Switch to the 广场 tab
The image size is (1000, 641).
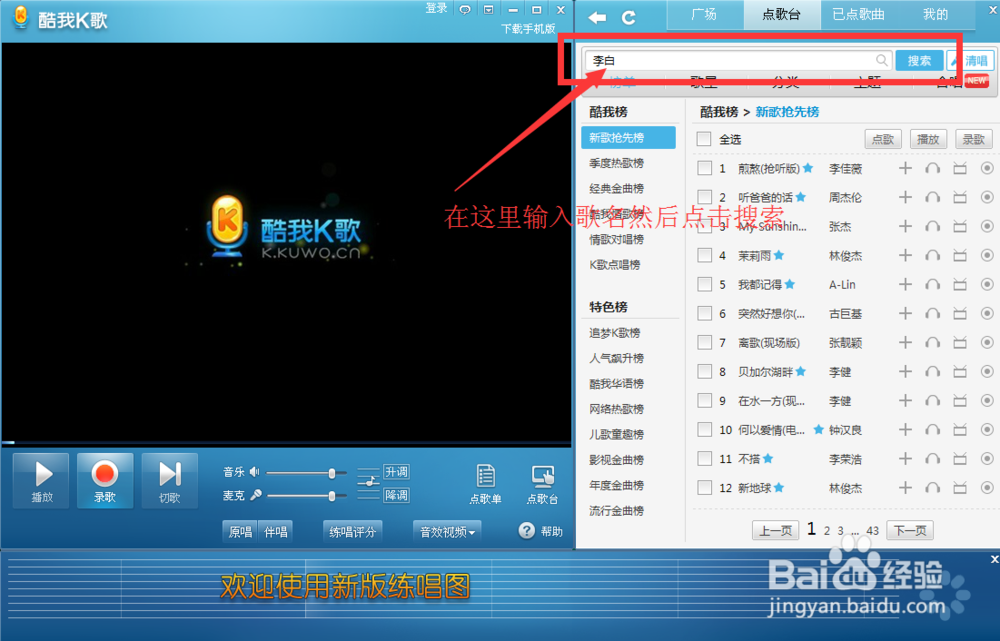704,15
